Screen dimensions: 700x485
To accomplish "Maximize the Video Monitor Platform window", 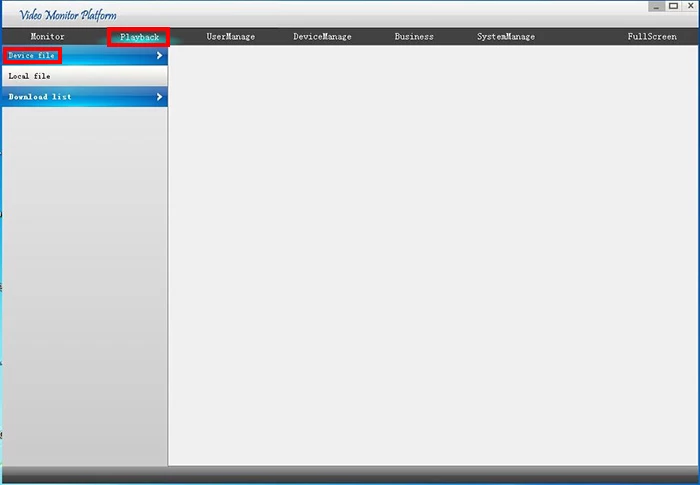I will (x=674, y=6).
